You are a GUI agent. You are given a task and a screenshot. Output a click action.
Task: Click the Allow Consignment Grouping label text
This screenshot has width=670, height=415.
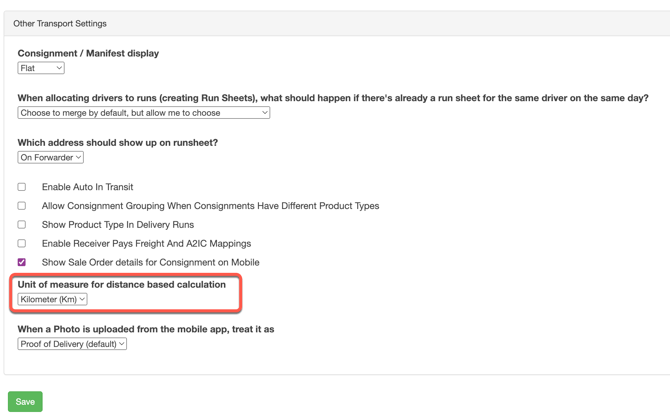coord(210,206)
